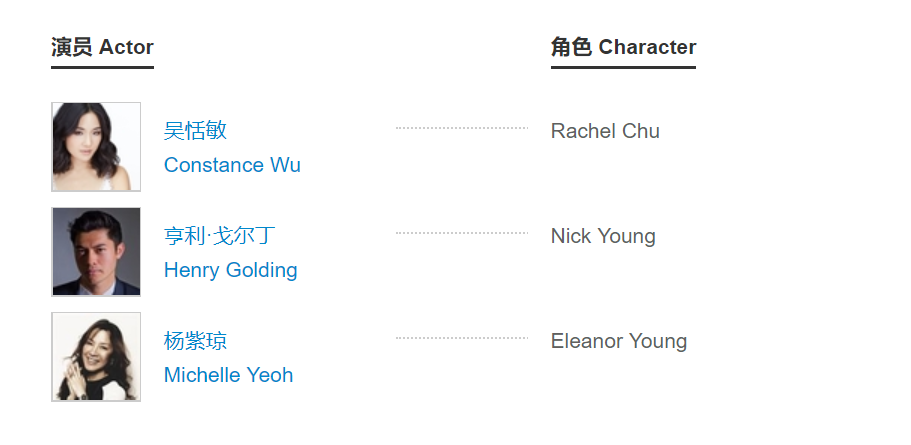Open the 吴恬敏 actor link
The image size is (911, 445).
click(x=196, y=131)
